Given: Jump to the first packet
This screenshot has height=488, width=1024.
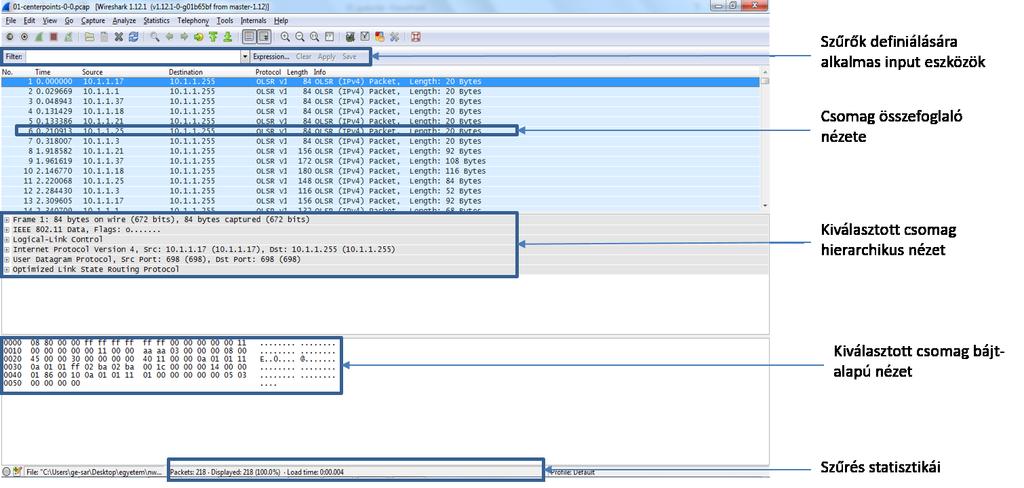Looking at the screenshot, I should pos(213,37).
